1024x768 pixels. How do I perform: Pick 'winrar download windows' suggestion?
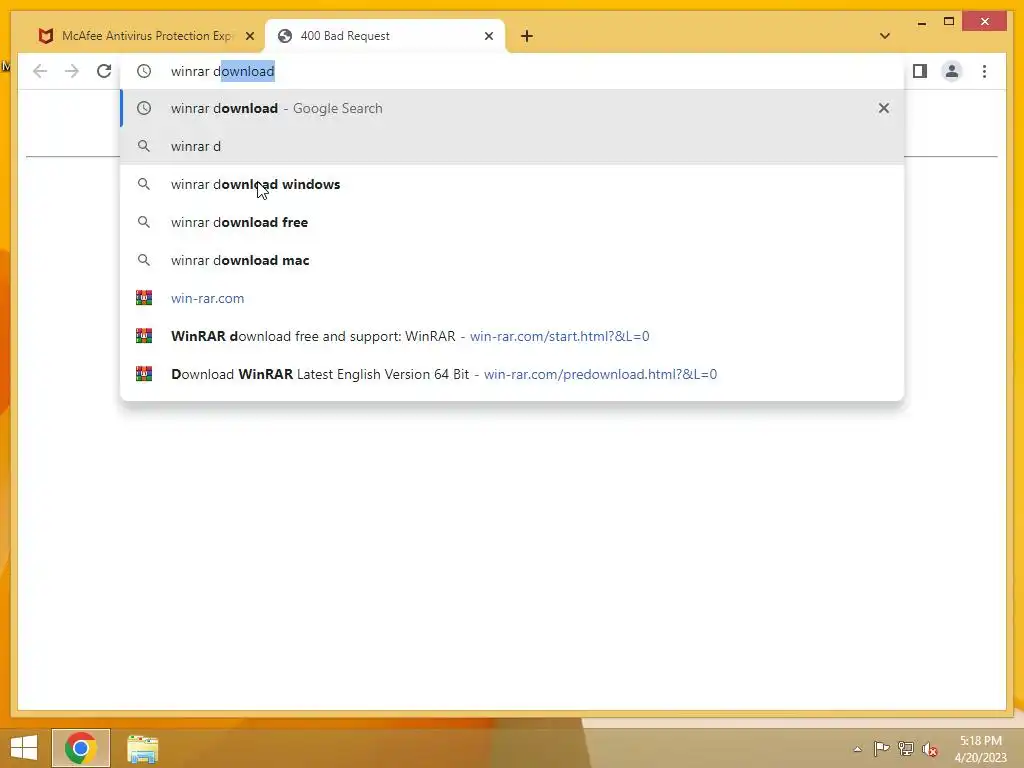(512, 184)
